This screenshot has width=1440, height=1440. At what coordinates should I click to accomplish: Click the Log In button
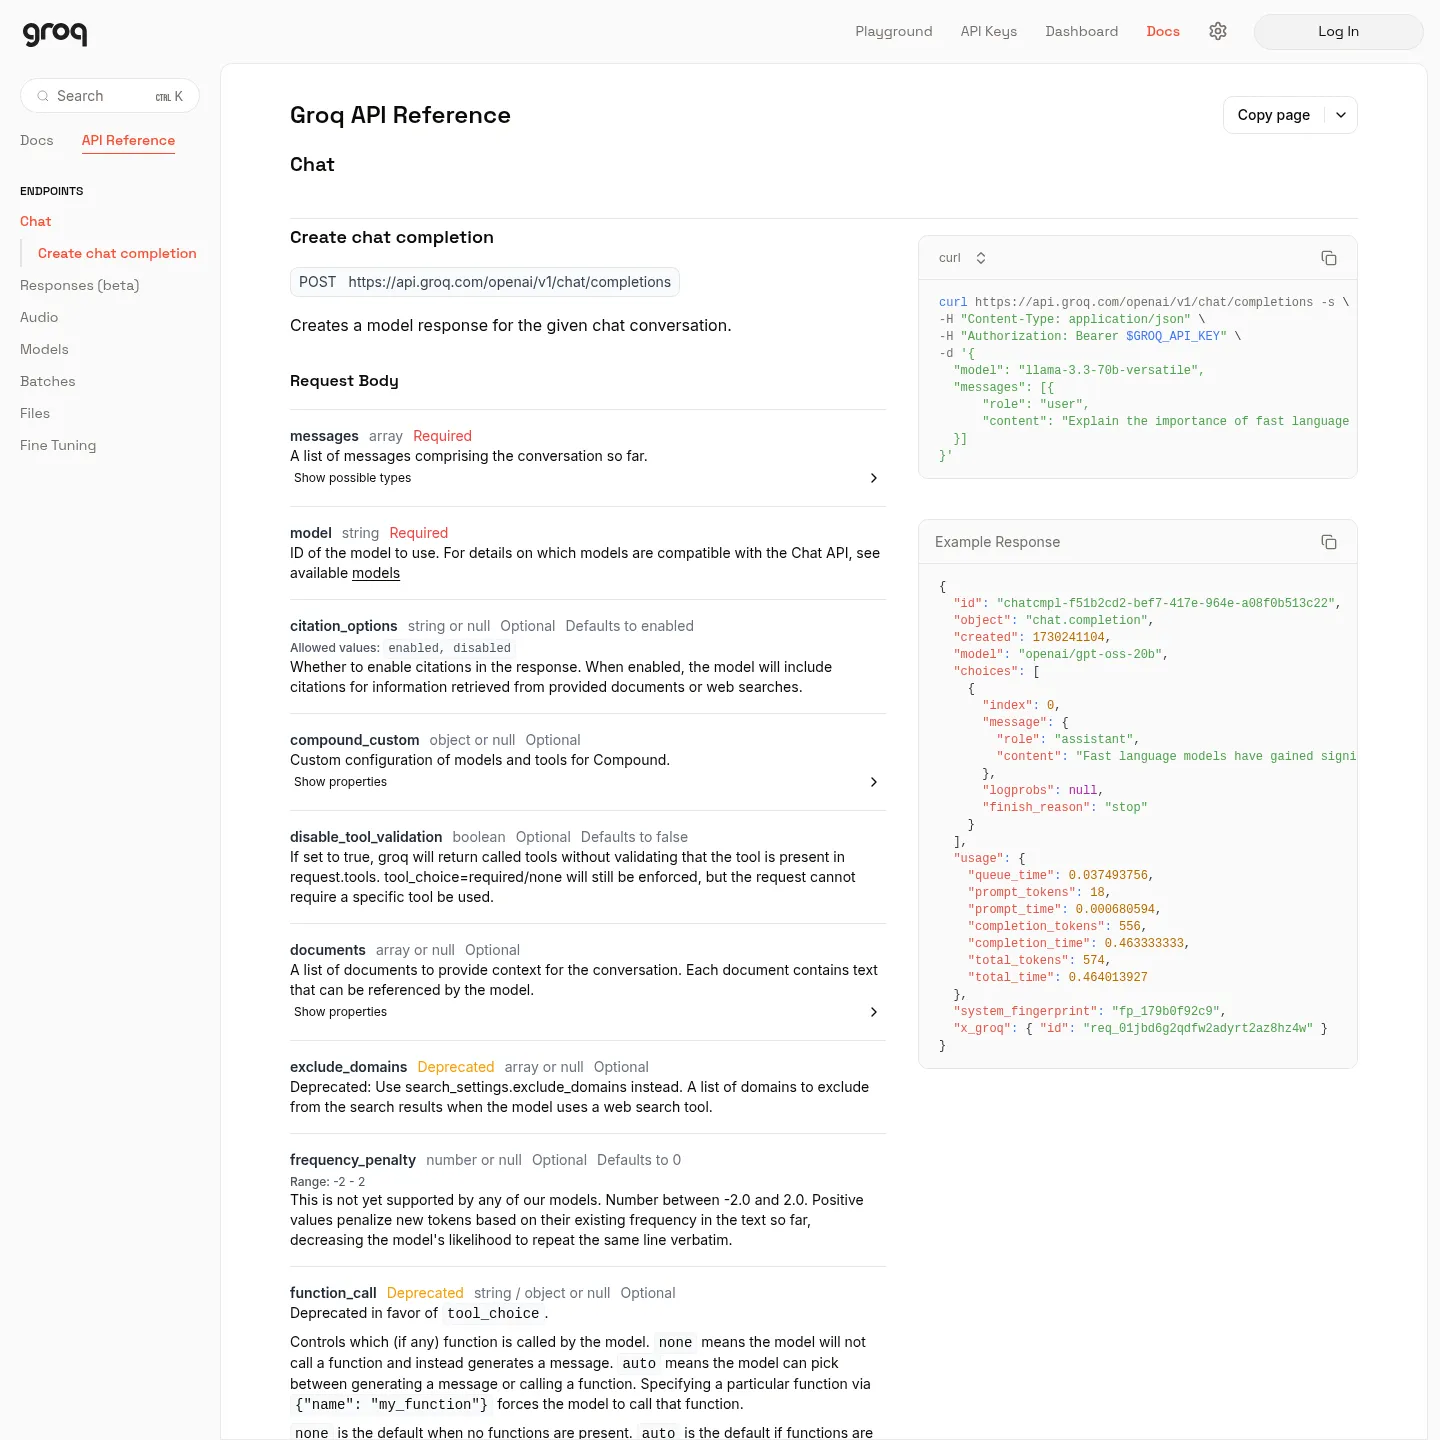[x=1338, y=31]
